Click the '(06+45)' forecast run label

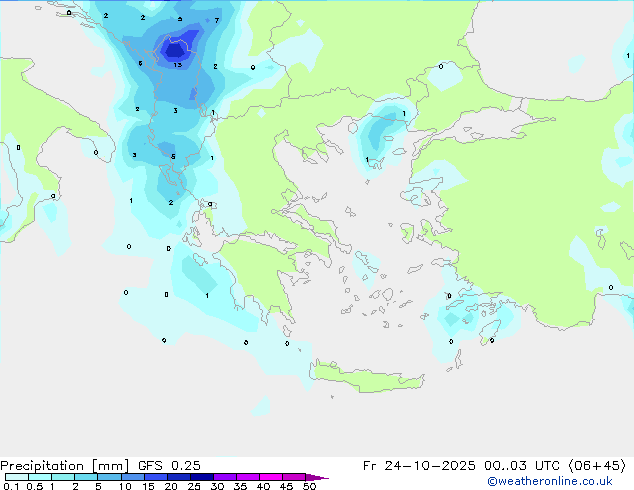(x=597, y=466)
